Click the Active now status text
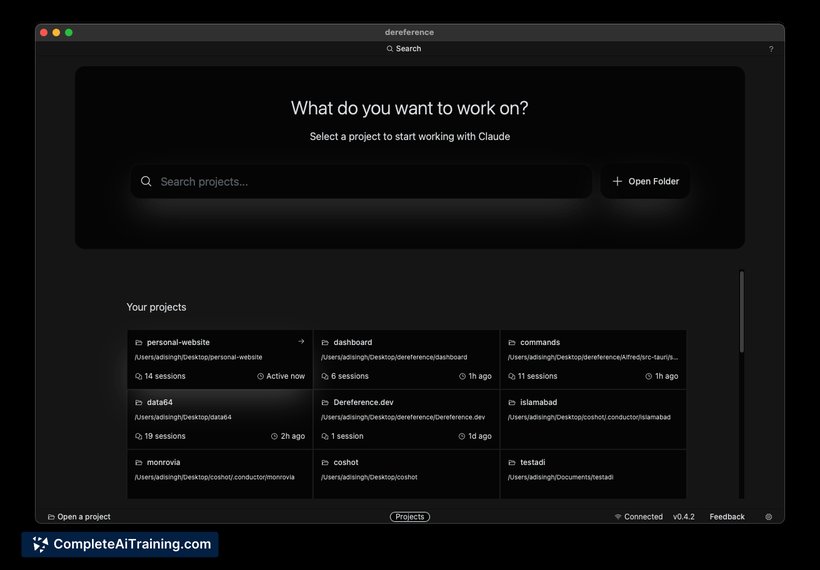Image resolution: width=820 pixels, height=570 pixels. click(x=286, y=377)
